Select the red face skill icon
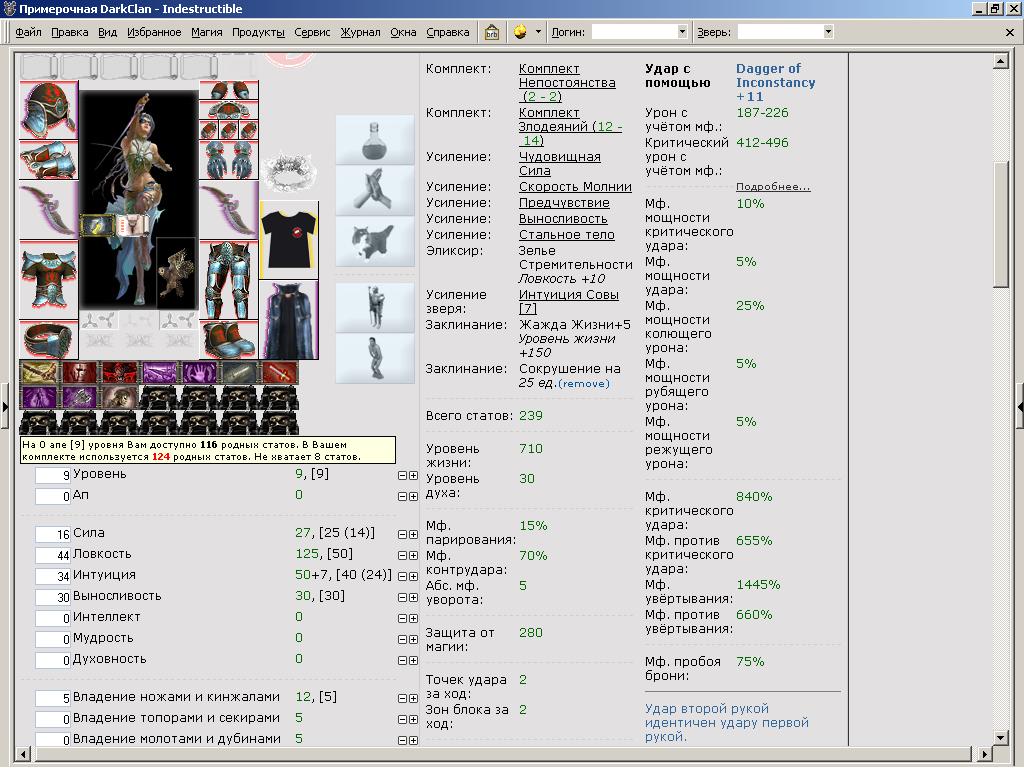 (x=78, y=372)
